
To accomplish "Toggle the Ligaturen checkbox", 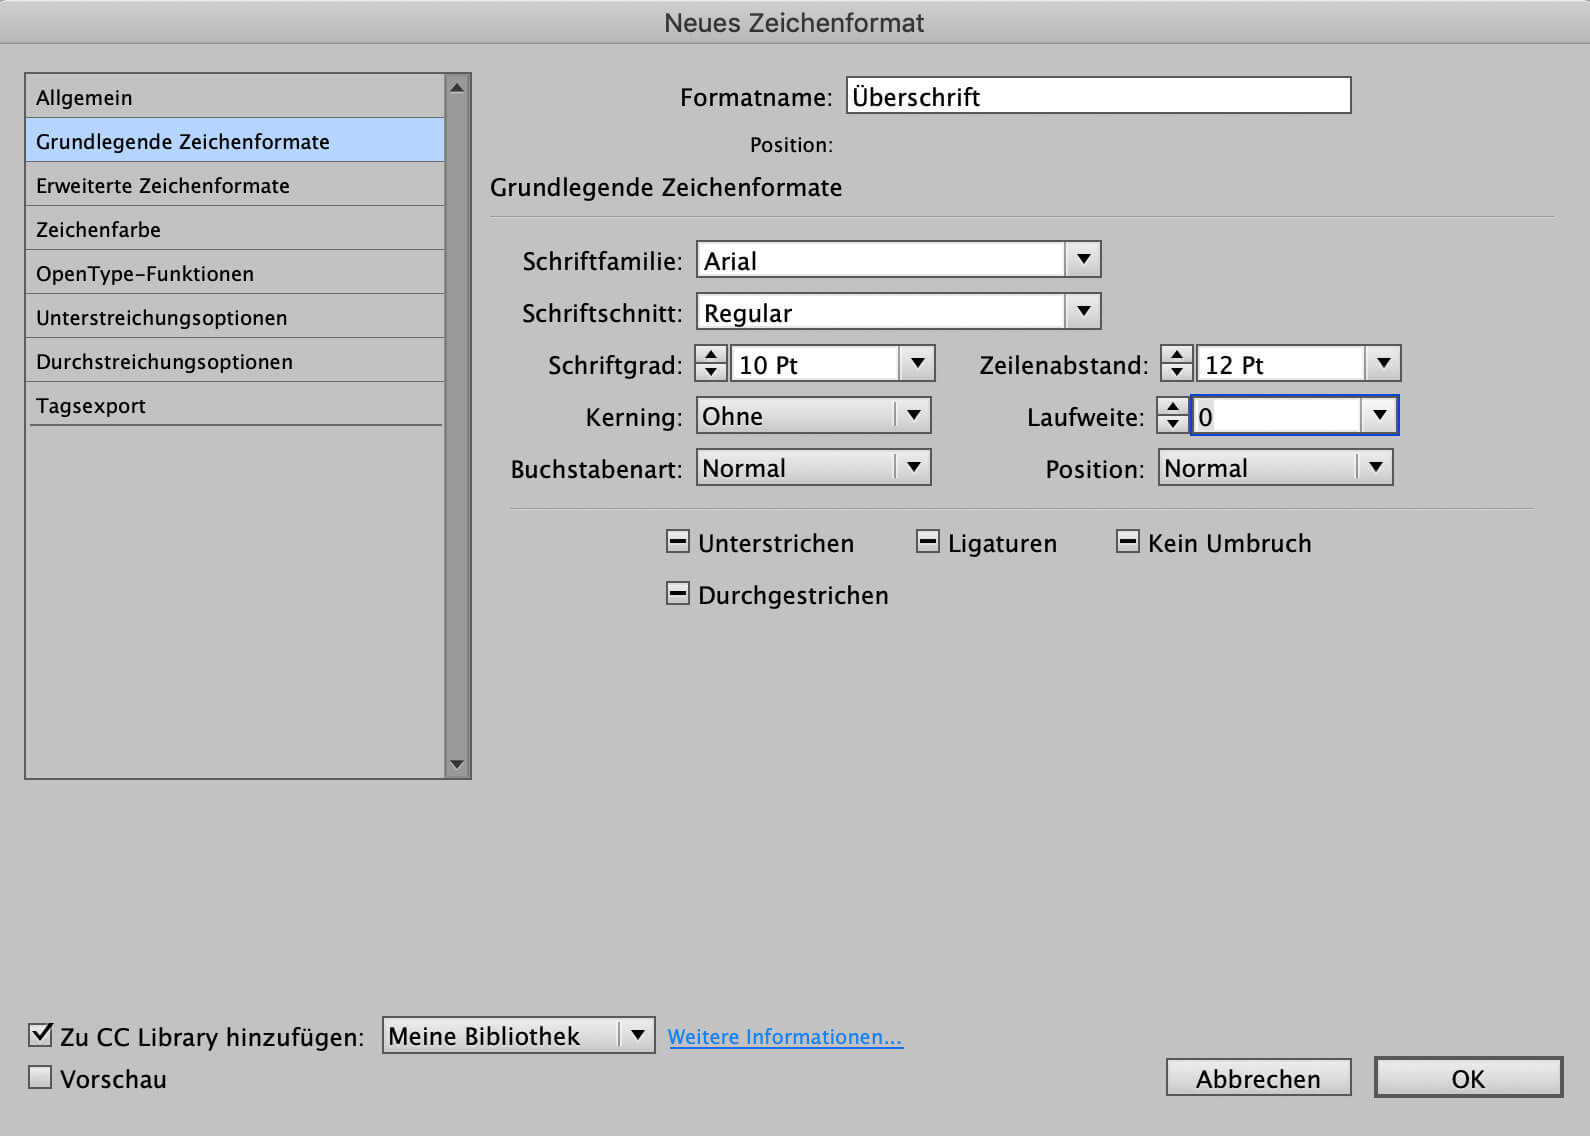I will [928, 542].
